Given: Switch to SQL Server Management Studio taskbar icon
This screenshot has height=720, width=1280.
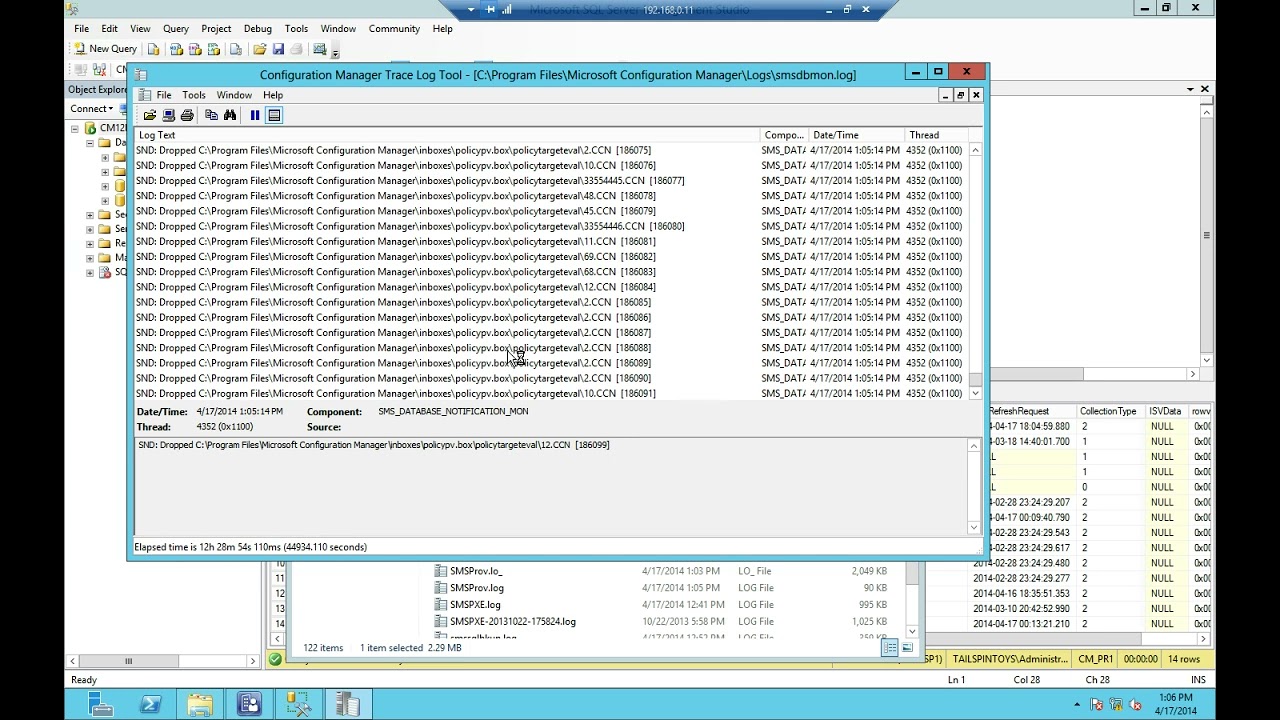Looking at the screenshot, I should point(298,704).
